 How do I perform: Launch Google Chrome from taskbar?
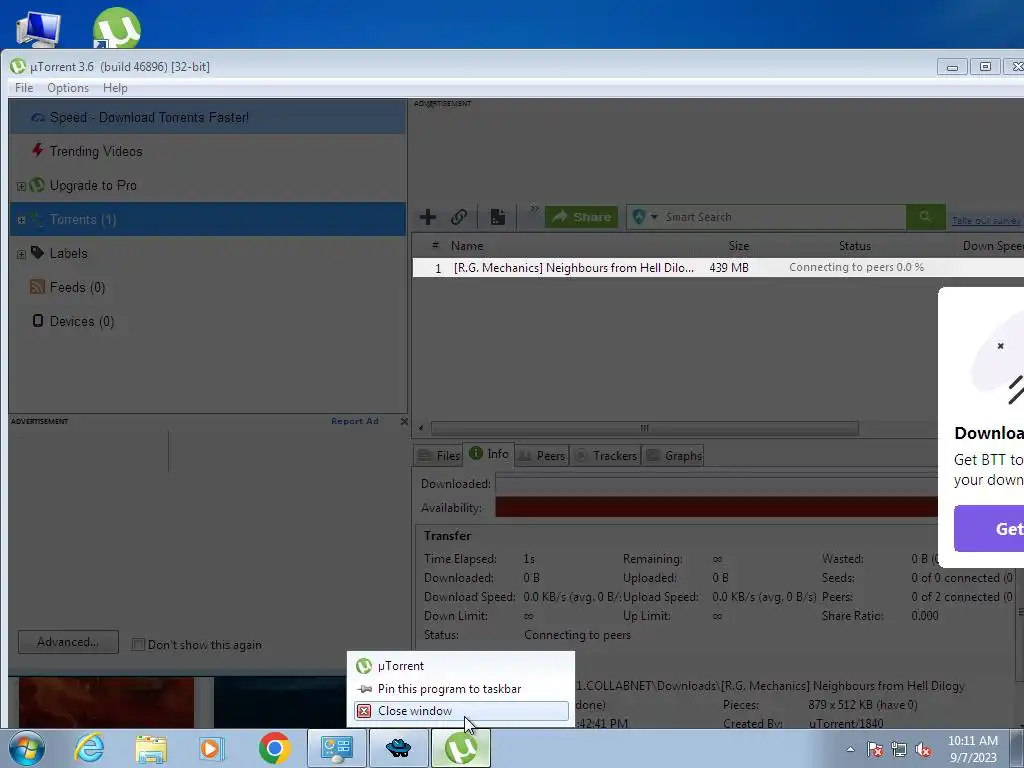(x=274, y=748)
